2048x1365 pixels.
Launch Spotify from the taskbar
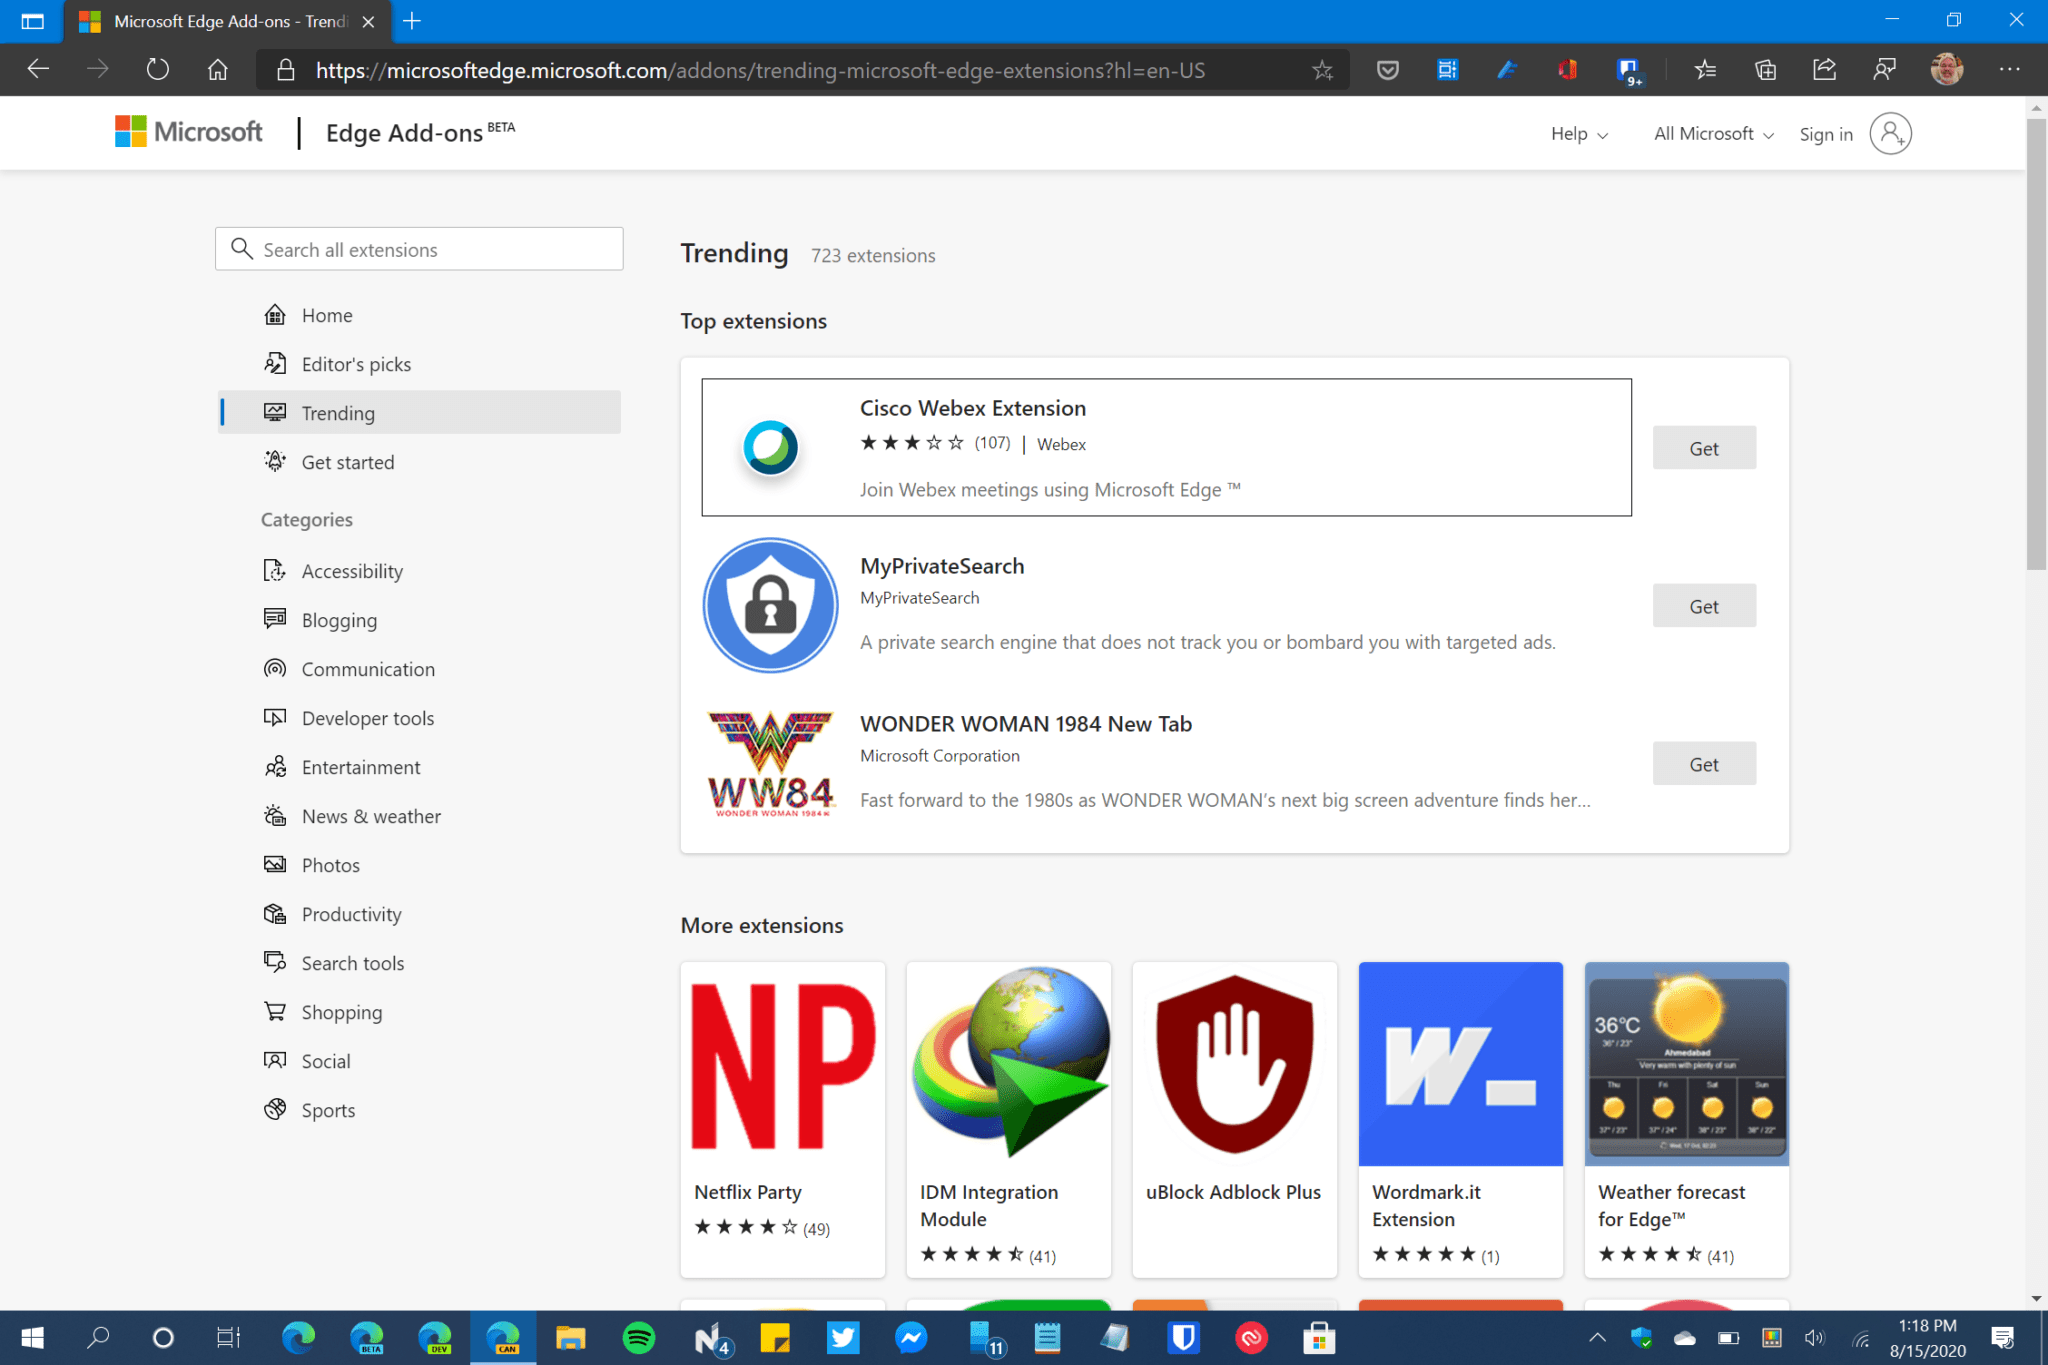coord(638,1338)
